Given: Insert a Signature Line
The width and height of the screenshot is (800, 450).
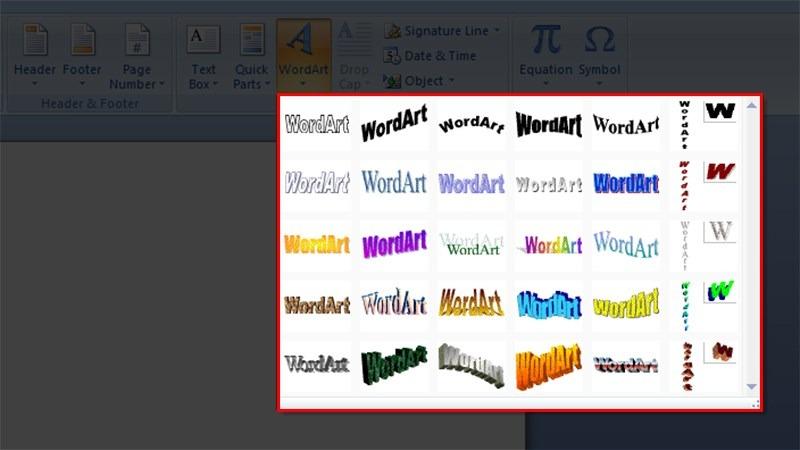Looking at the screenshot, I should click(x=437, y=31).
